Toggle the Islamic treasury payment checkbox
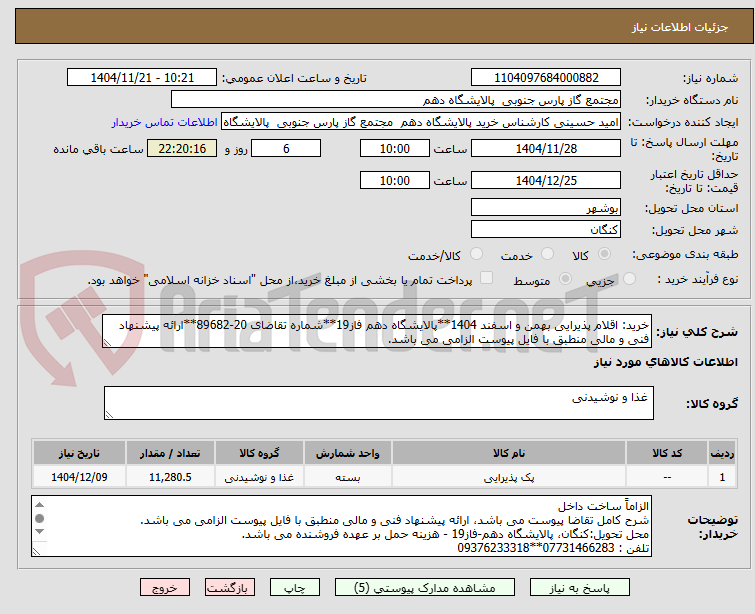Viewport: 755px width, 614px height. (487, 278)
